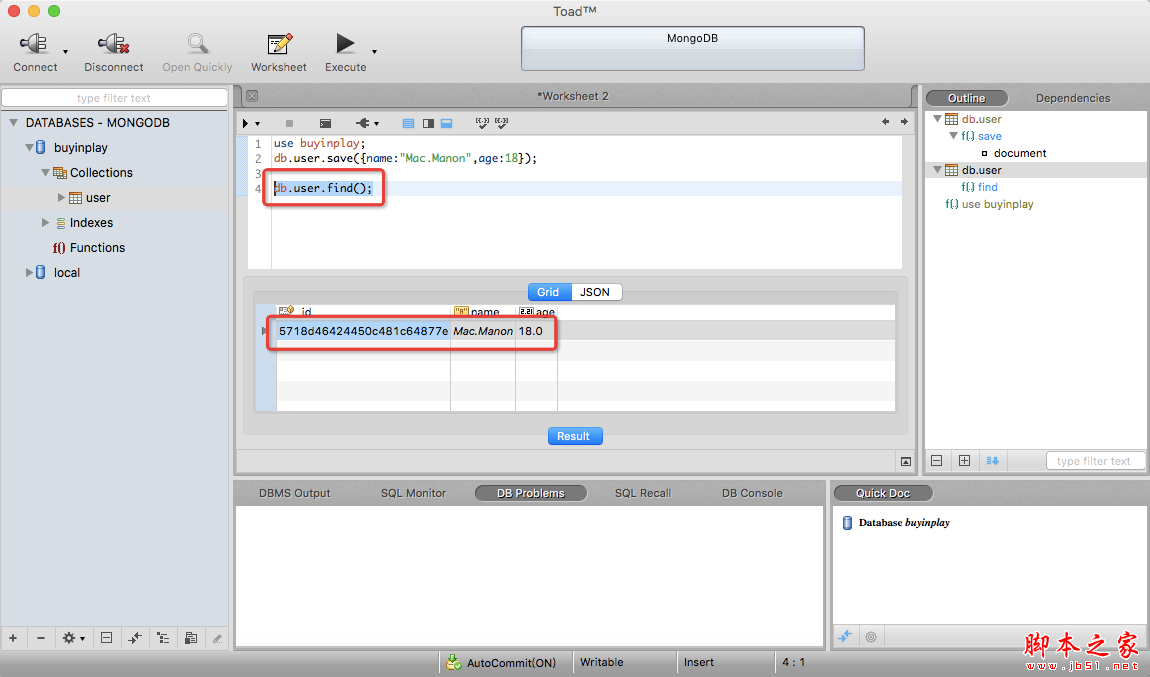Click worksheet connection plug icon
The image size is (1150, 677).
362,123
